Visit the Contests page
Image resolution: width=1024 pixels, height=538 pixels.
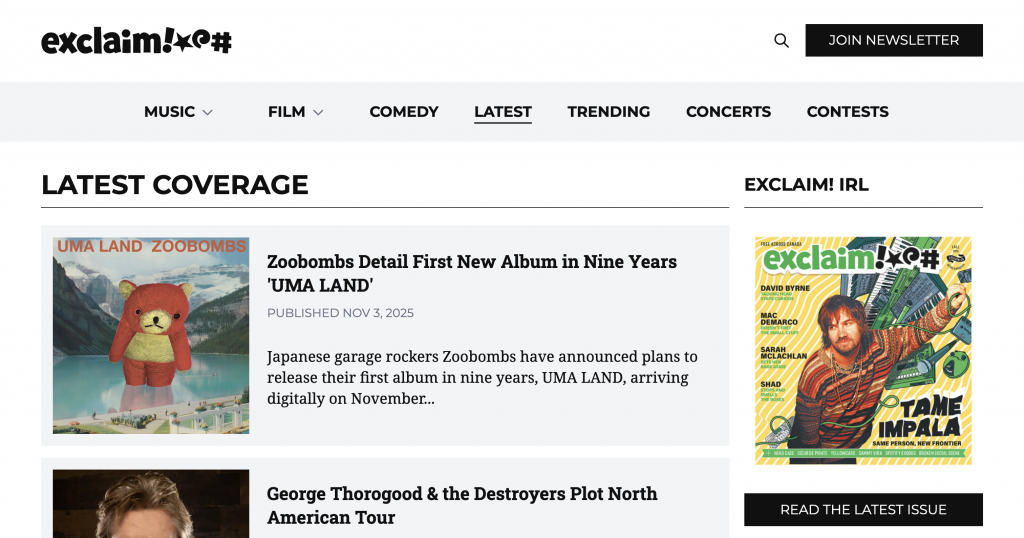(848, 112)
